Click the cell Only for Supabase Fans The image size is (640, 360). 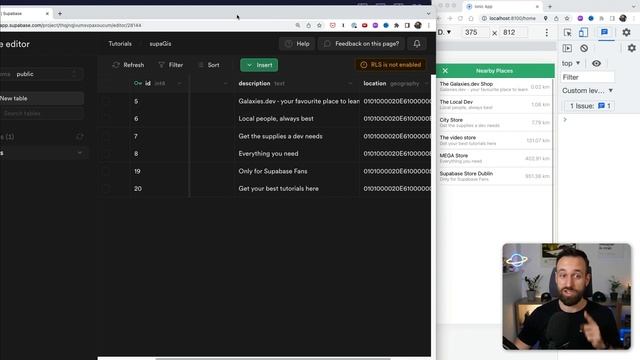coord(297,171)
